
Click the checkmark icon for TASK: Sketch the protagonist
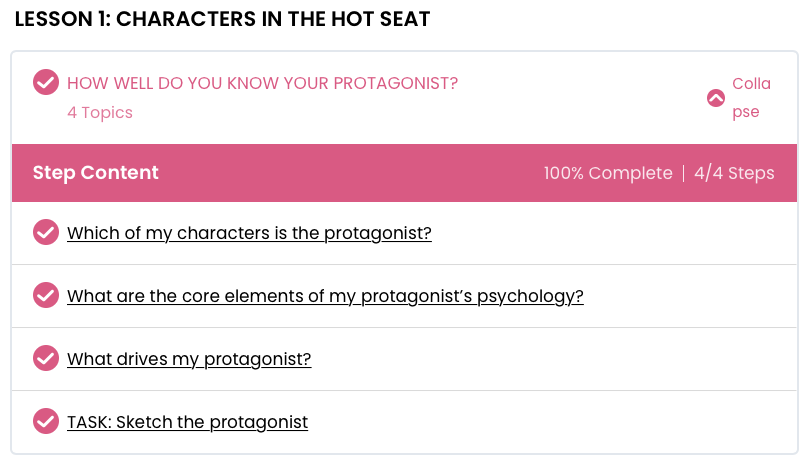(x=45, y=421)
